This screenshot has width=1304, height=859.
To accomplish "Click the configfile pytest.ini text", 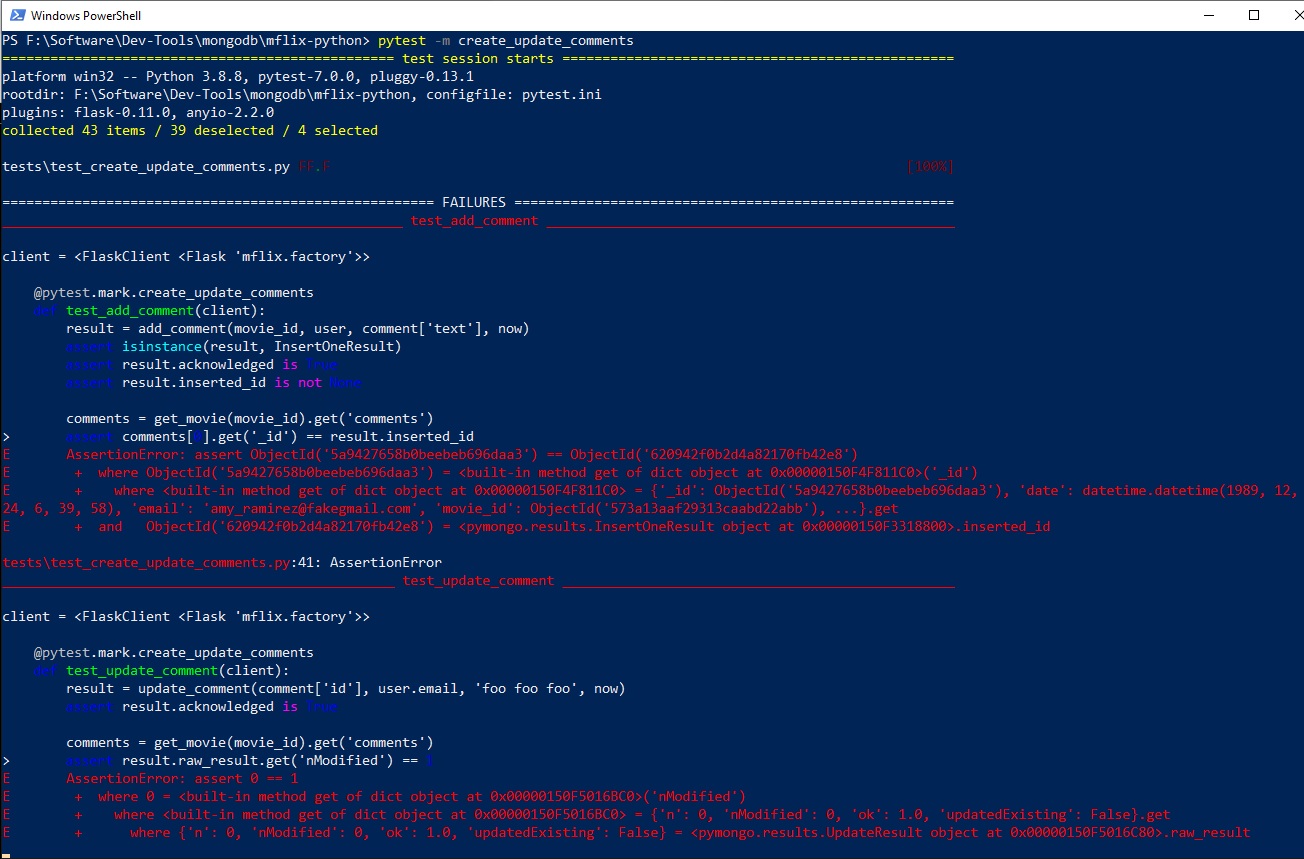I will 564,94.
